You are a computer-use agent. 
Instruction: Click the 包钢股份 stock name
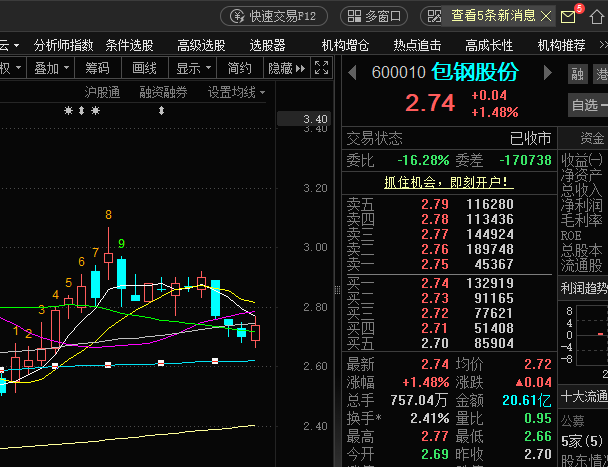pos(475,72)
